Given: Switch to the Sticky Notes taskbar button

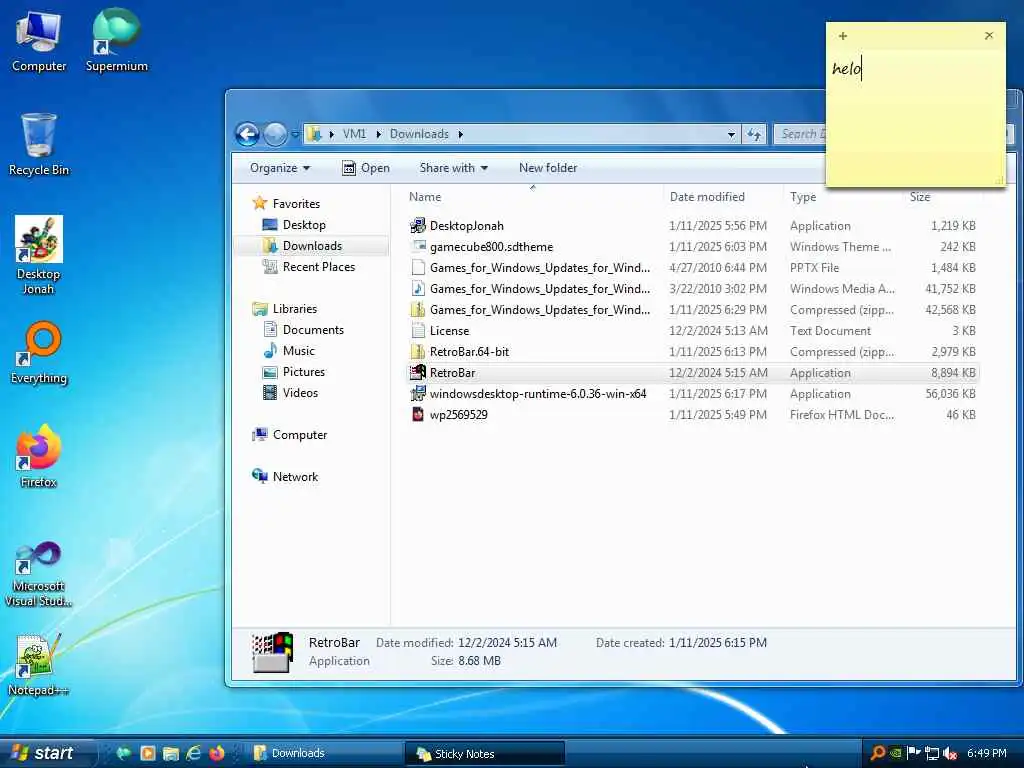Looking at the screenshot, I should point(485,753).
